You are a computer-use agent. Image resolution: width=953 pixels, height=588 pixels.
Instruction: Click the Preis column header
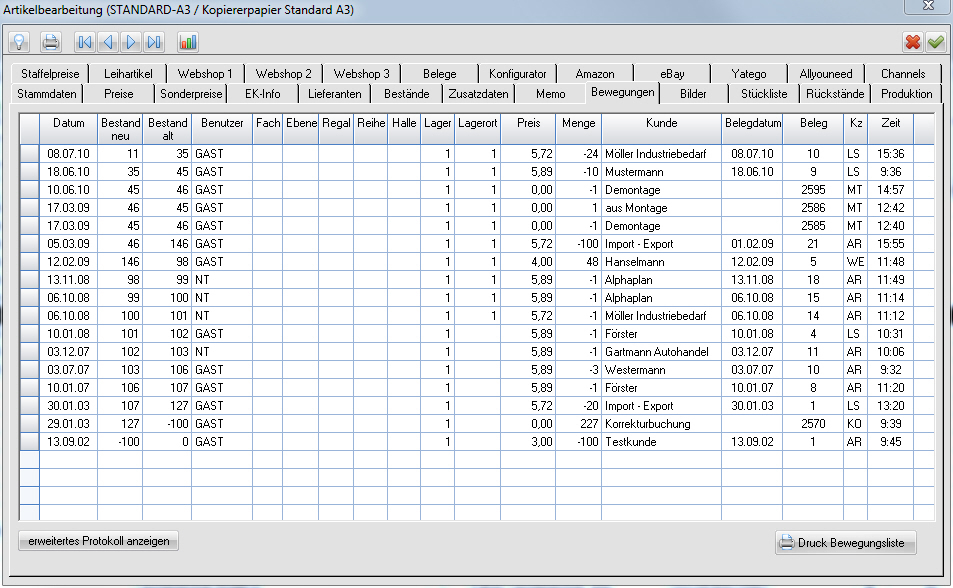click(528, 129)
